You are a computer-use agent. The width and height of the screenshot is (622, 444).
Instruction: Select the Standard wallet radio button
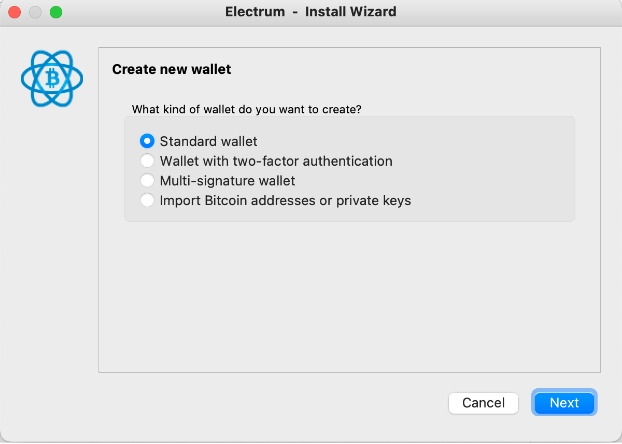pyautogui.click(x=147, y=141)
